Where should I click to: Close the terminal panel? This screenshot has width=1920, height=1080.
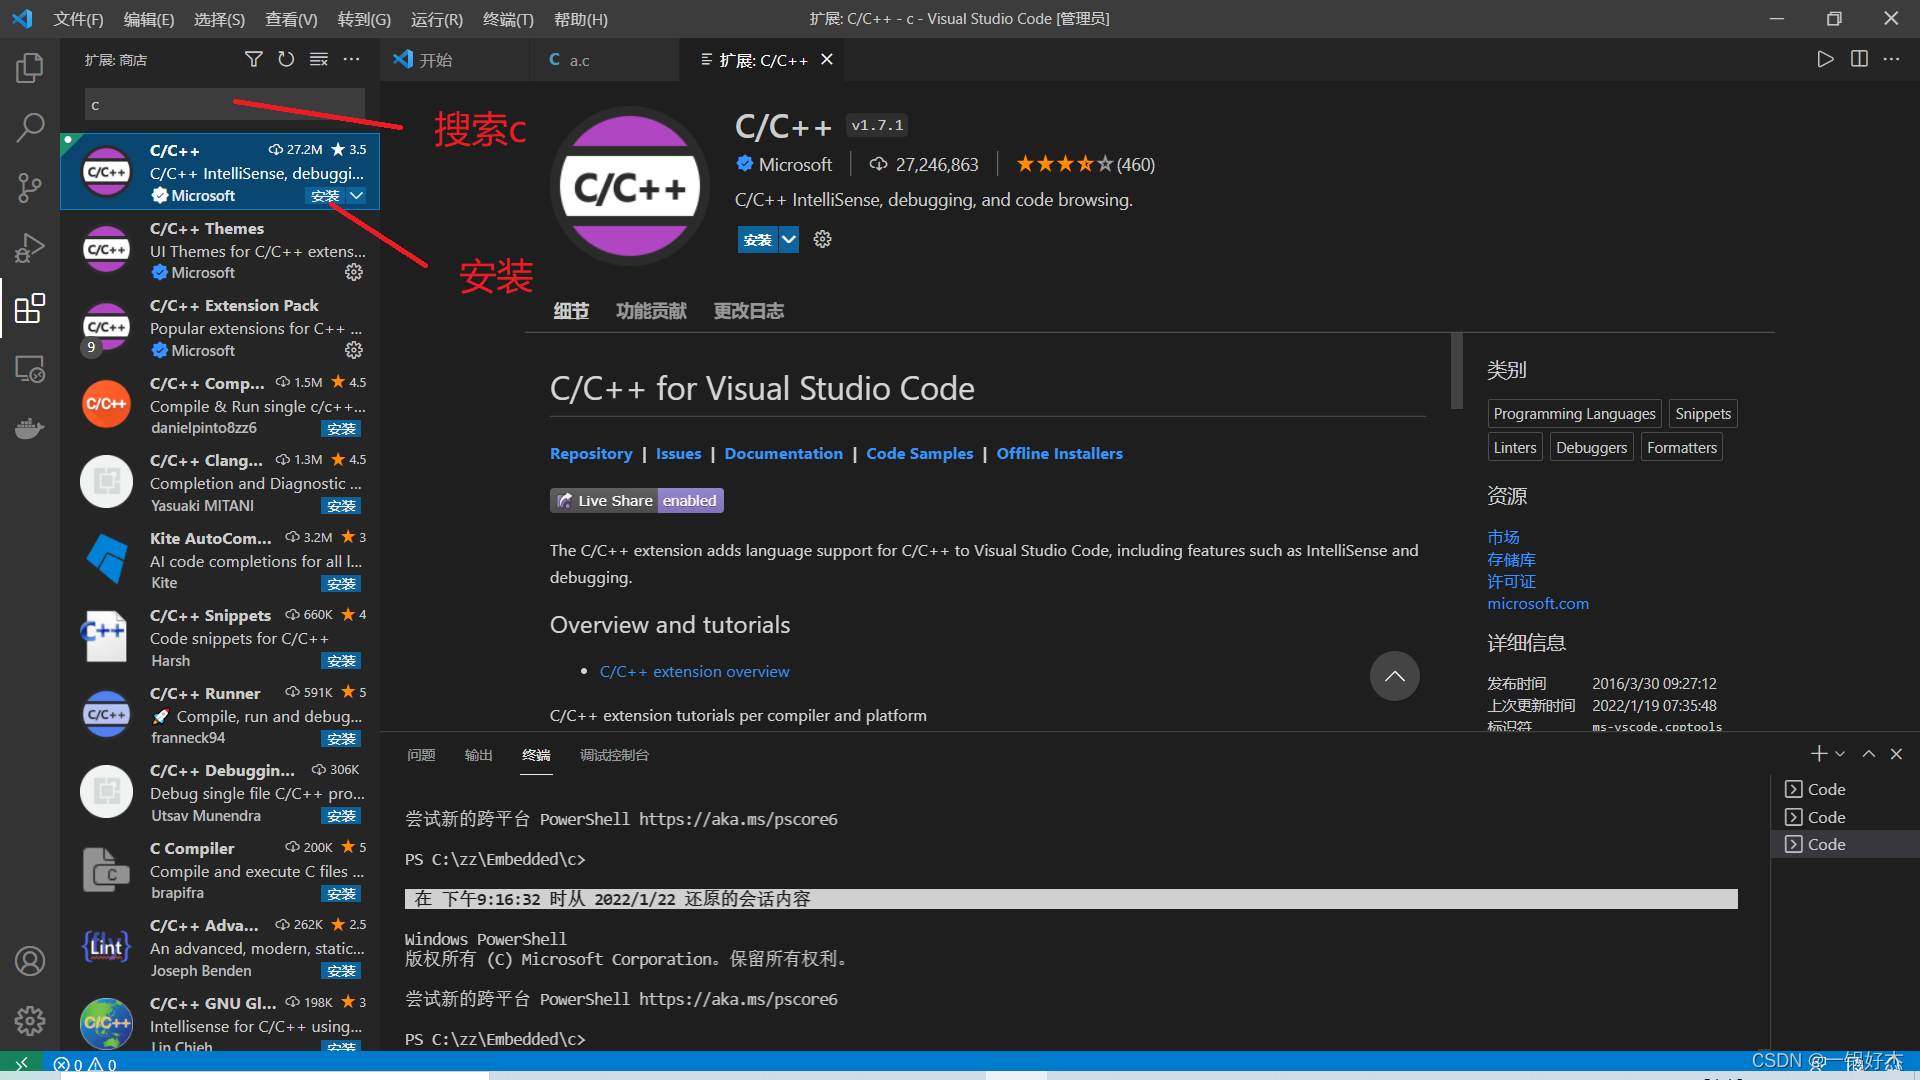coord(1896,754)
